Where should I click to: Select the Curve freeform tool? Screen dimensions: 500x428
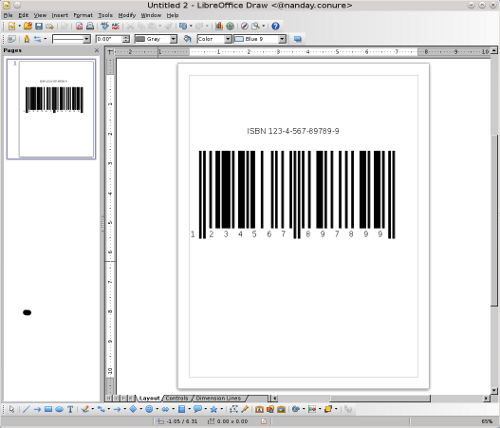coord(85,409)
